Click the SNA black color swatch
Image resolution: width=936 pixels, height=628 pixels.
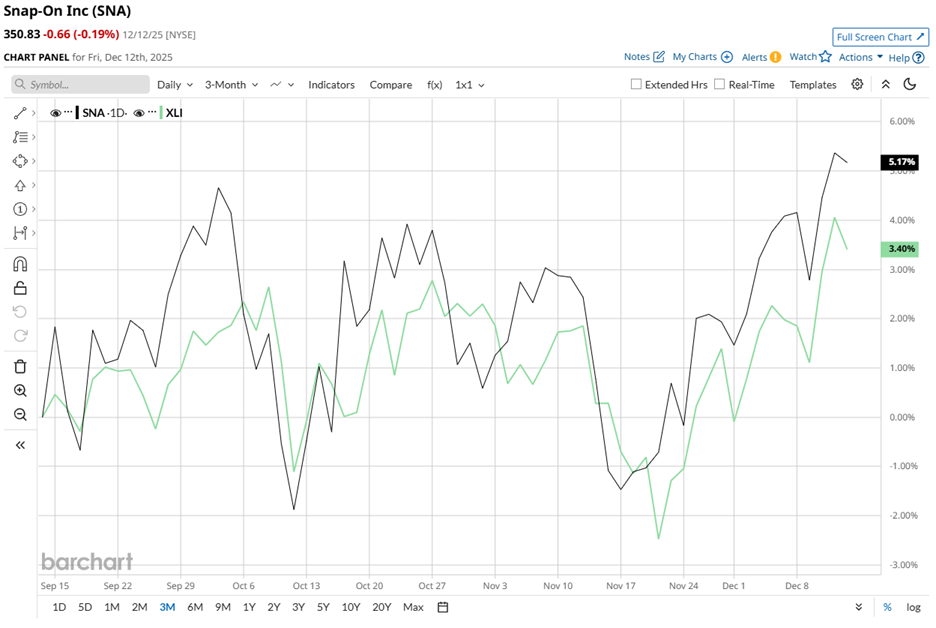pos(78,113)
